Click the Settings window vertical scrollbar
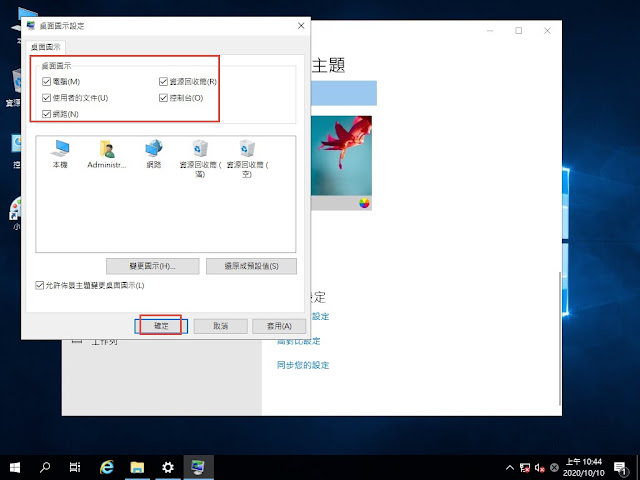The height and width of the screenshot is (480, 640). 560,339
